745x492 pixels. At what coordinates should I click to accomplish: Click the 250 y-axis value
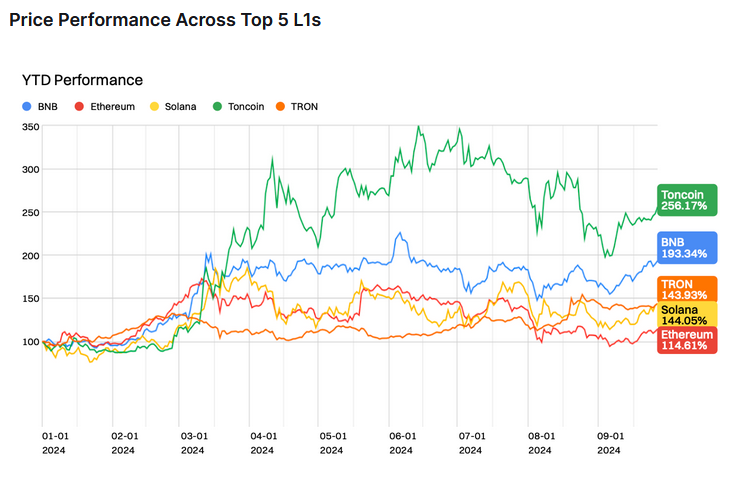tap(31, 213)
